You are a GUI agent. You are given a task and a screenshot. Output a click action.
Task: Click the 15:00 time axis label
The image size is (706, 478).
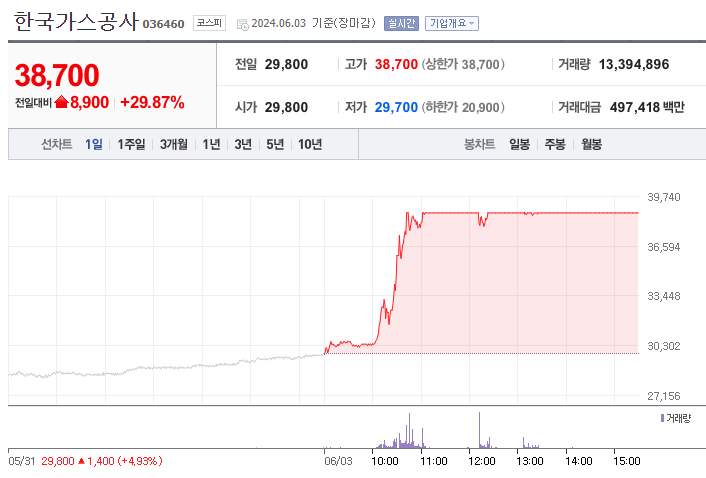[627, 461]
